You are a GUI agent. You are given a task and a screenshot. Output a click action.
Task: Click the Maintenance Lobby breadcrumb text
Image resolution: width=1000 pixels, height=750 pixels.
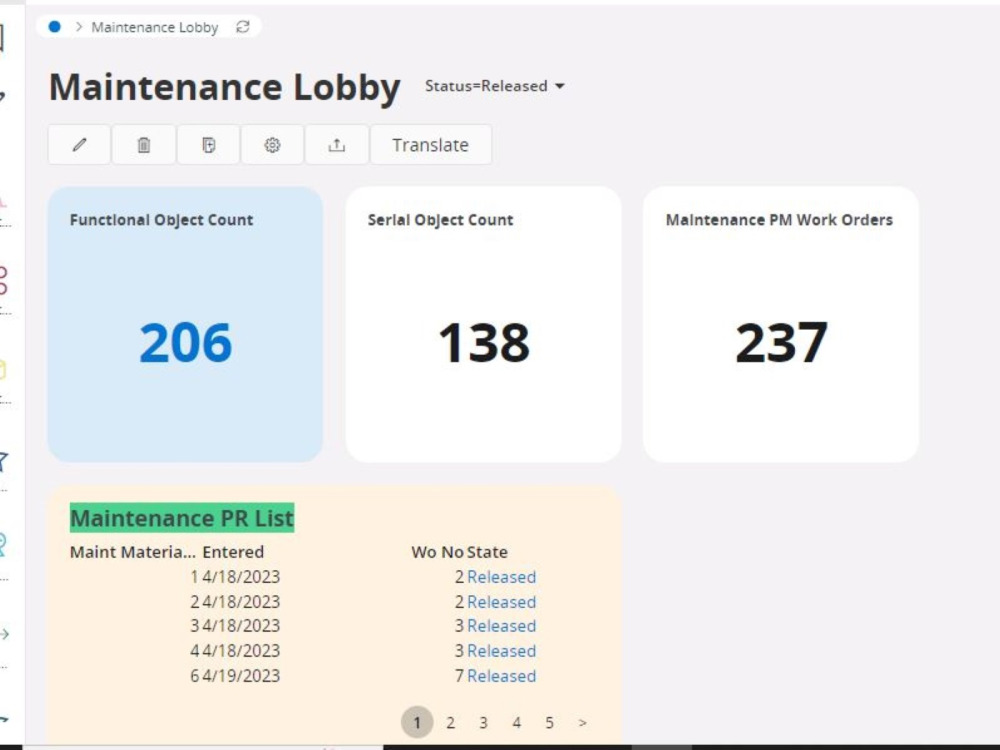point(154,27)
